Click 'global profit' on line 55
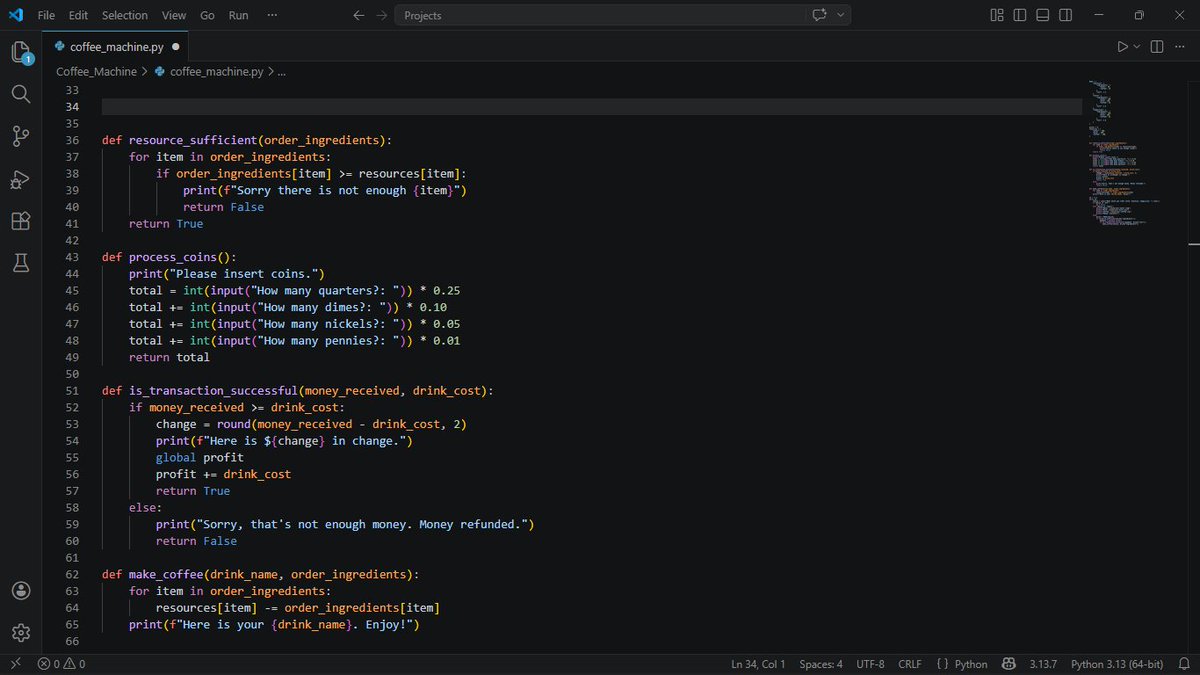 pyautogui.click(x=199, y=457)
